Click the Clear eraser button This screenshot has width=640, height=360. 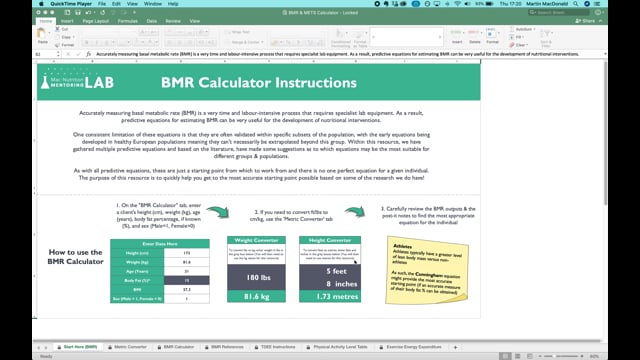[518, 45]
